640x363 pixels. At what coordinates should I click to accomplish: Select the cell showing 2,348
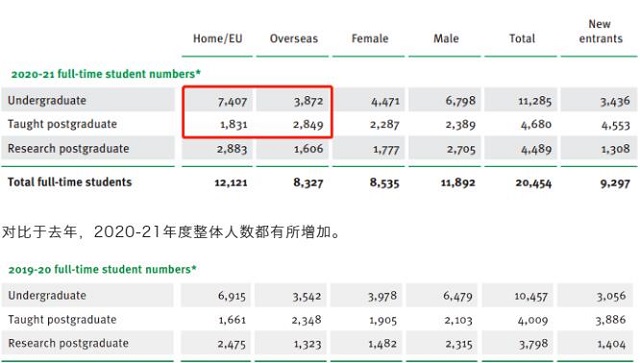click(307, 321)
